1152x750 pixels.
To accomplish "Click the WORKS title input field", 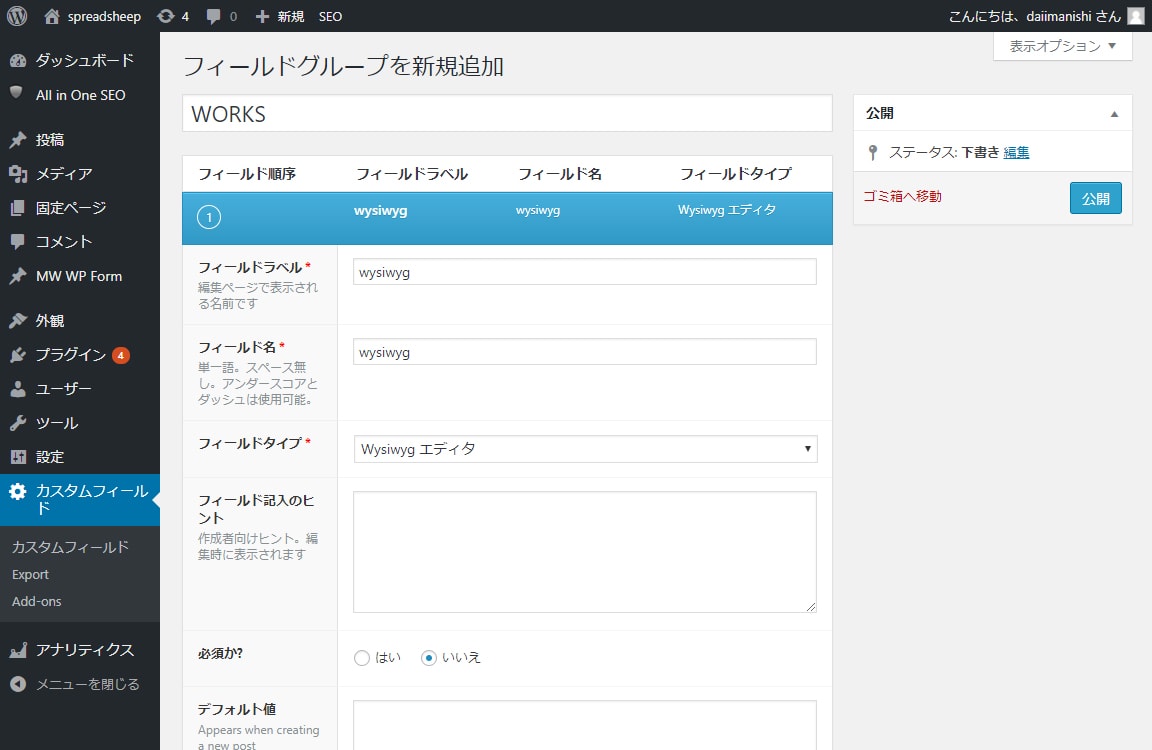I will pos(507,114).
